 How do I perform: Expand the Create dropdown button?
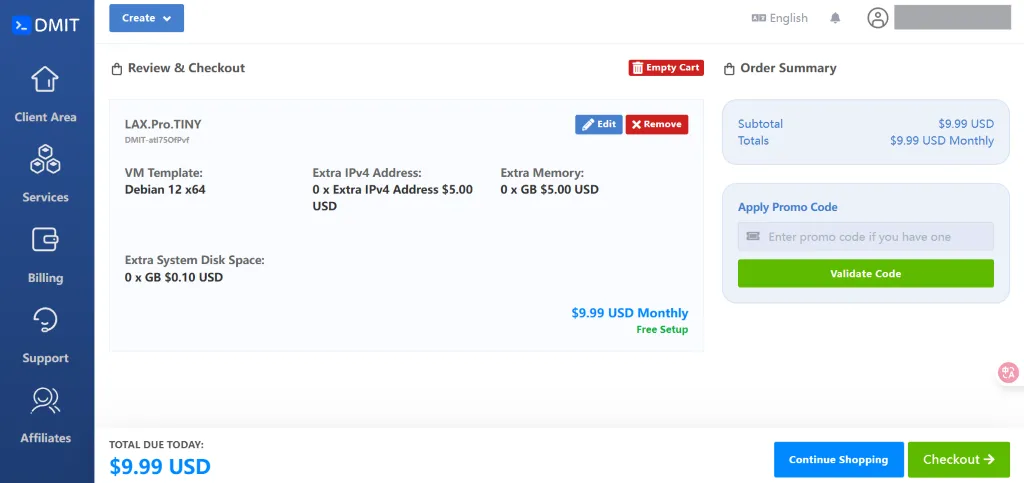146,18
